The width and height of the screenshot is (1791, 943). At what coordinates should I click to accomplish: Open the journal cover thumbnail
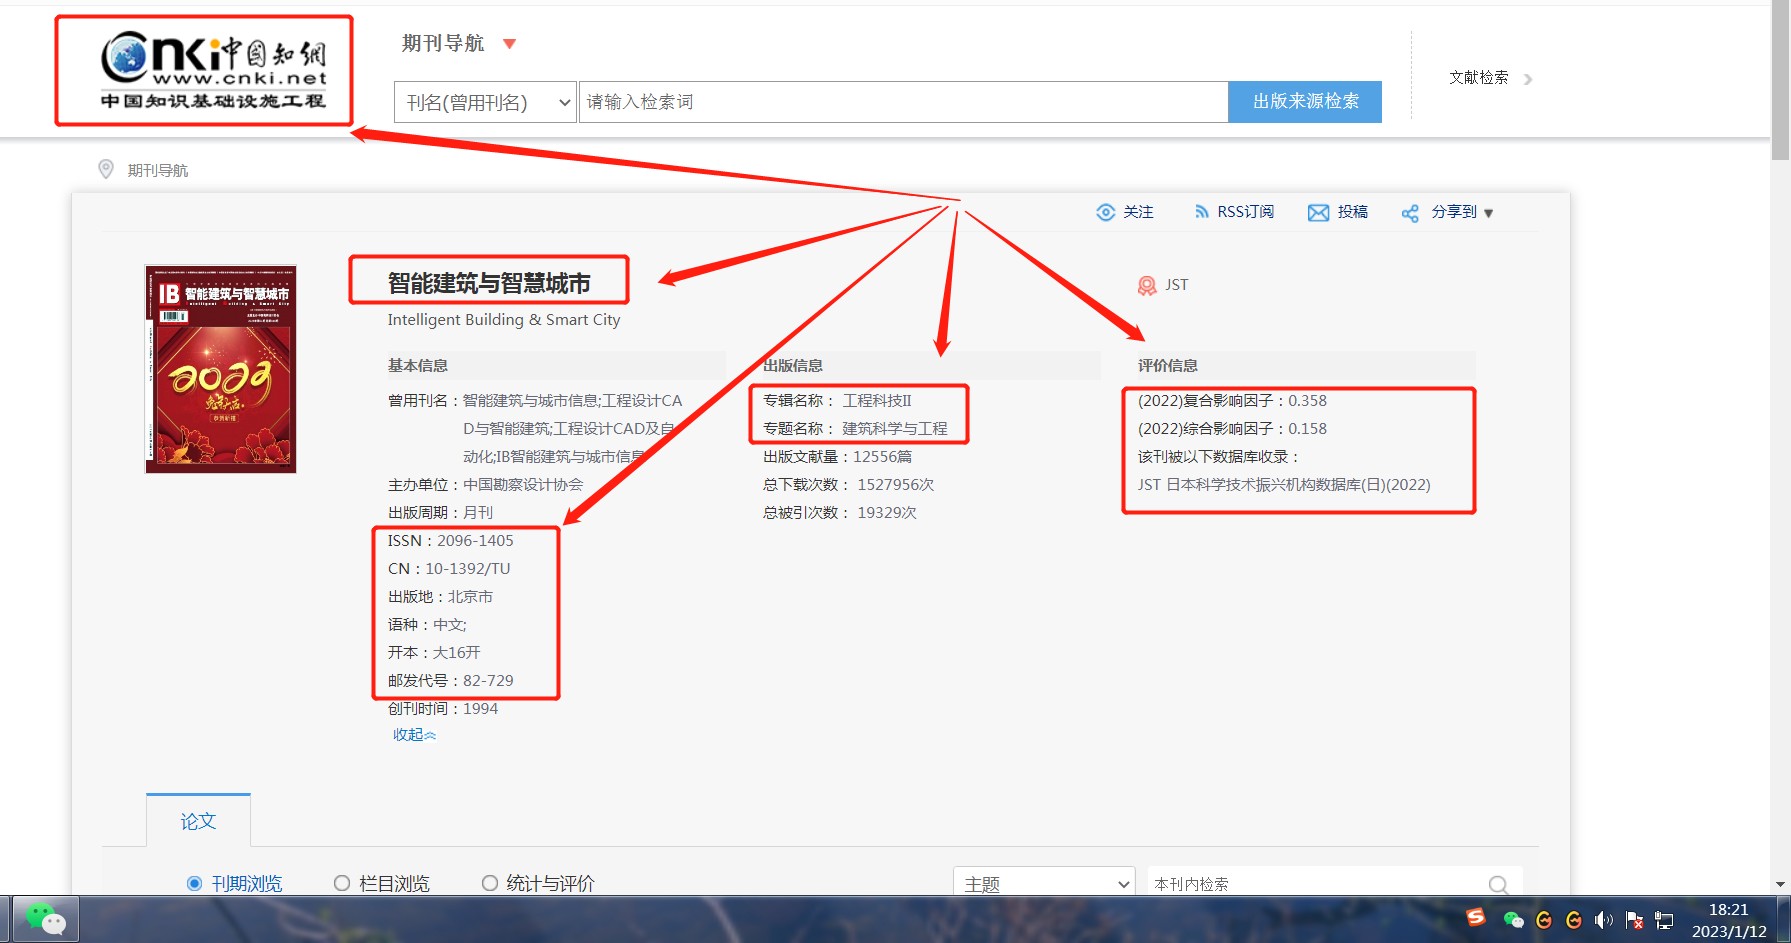[221, 369]
